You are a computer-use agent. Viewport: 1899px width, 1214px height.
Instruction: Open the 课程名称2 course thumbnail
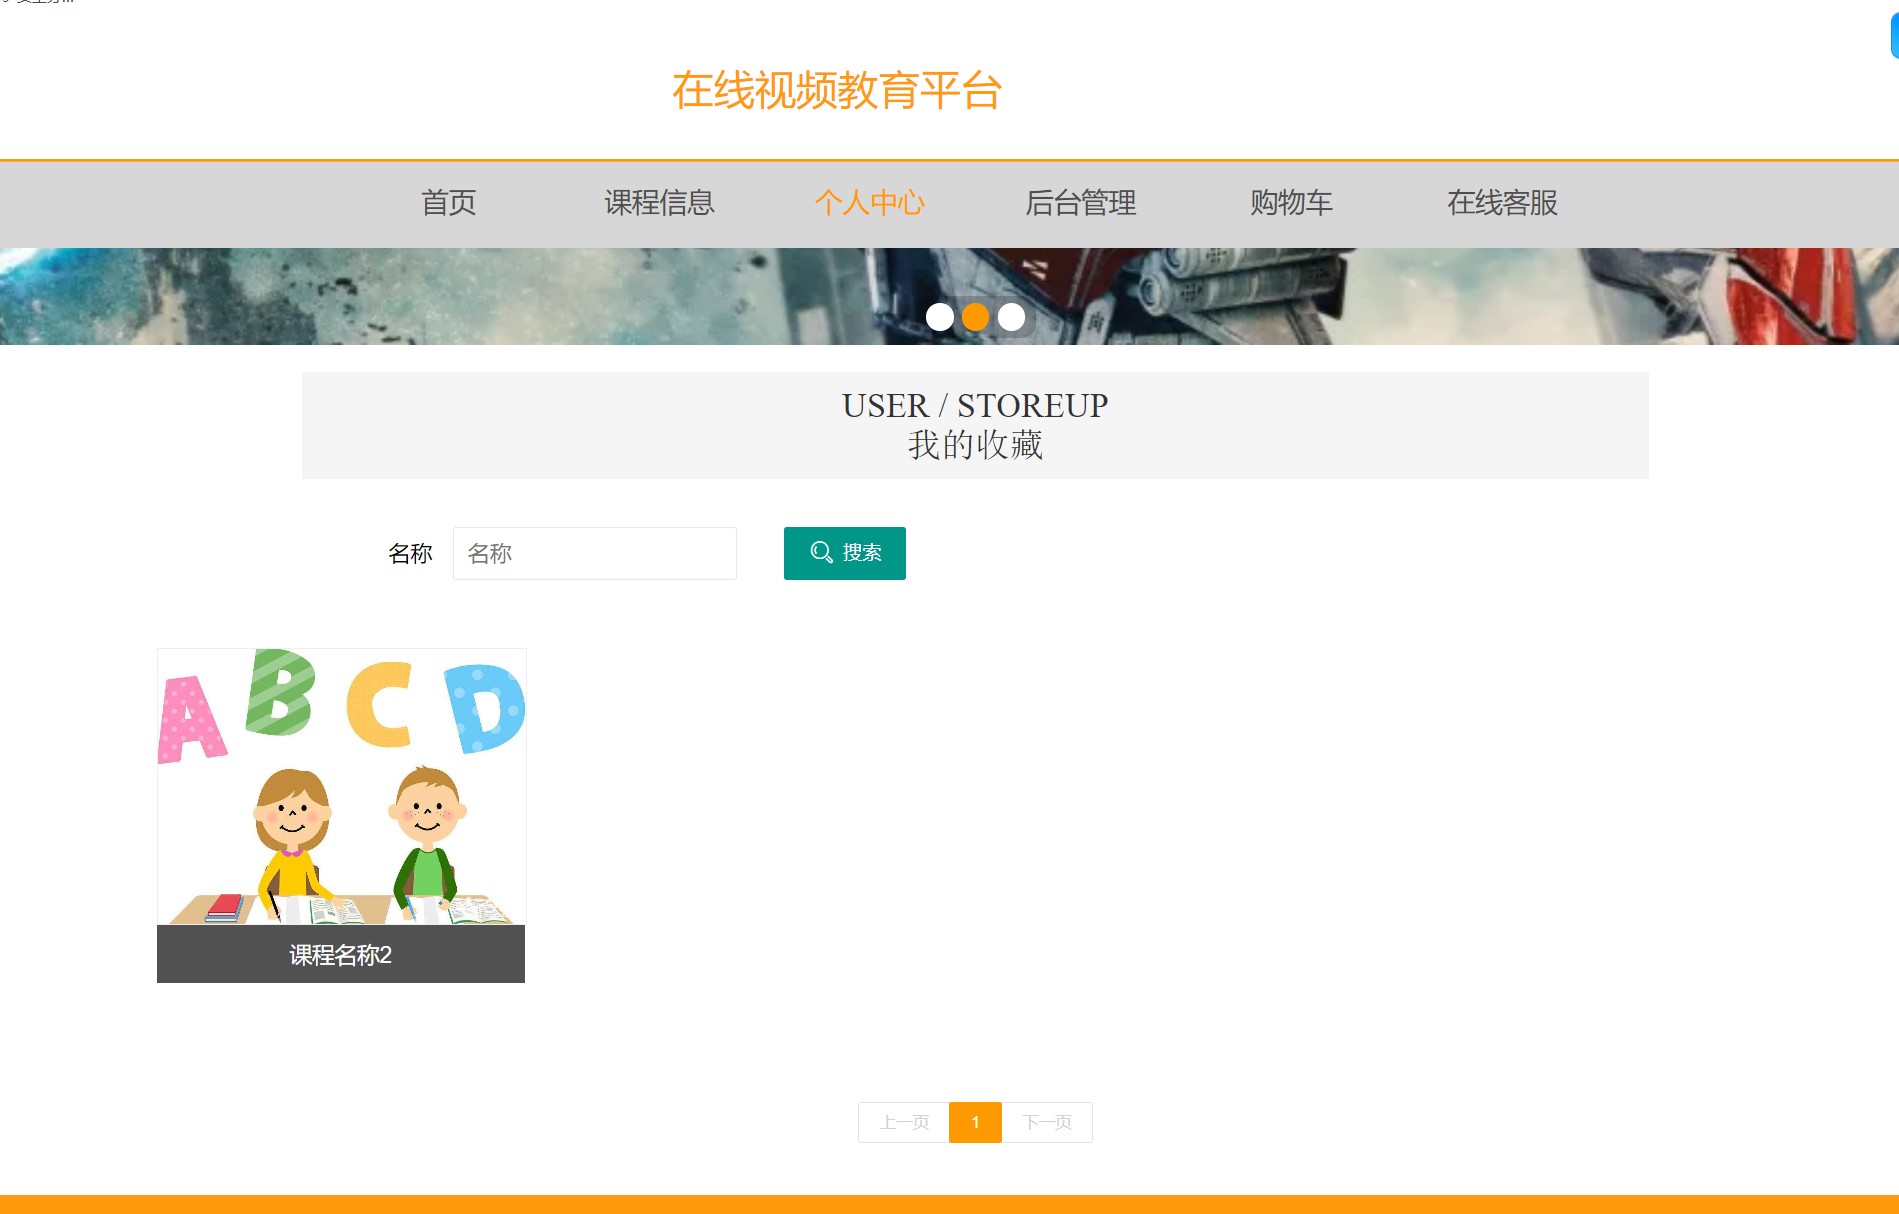340,800
